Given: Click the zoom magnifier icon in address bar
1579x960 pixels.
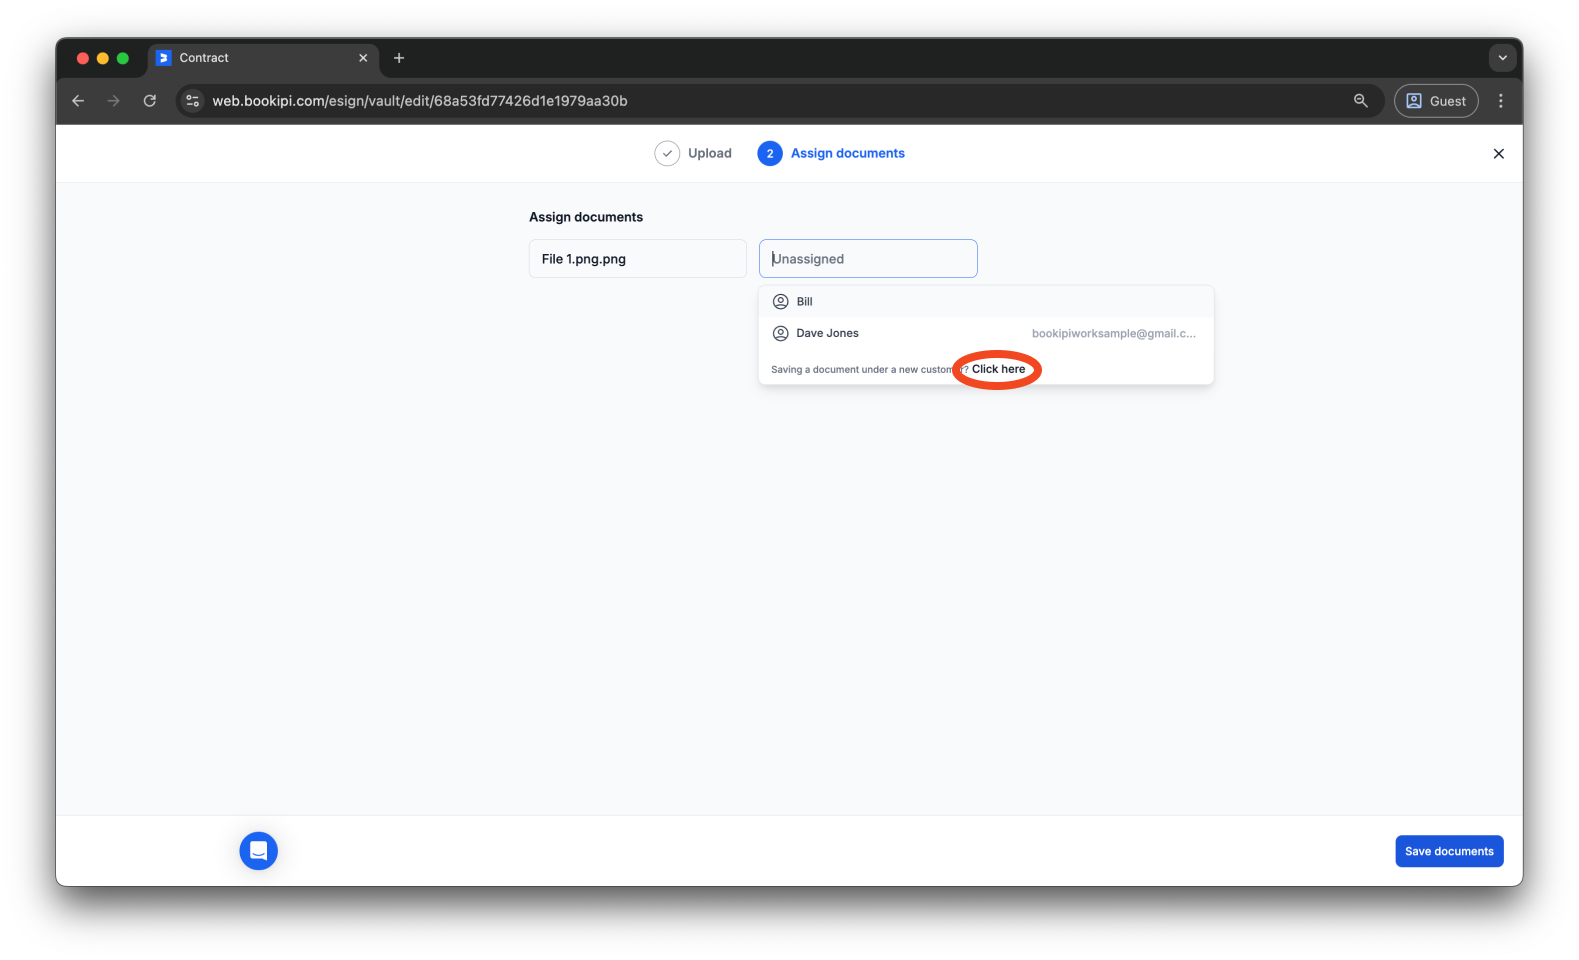Looking at the screenshot, I should click(x=1360, y=101).
